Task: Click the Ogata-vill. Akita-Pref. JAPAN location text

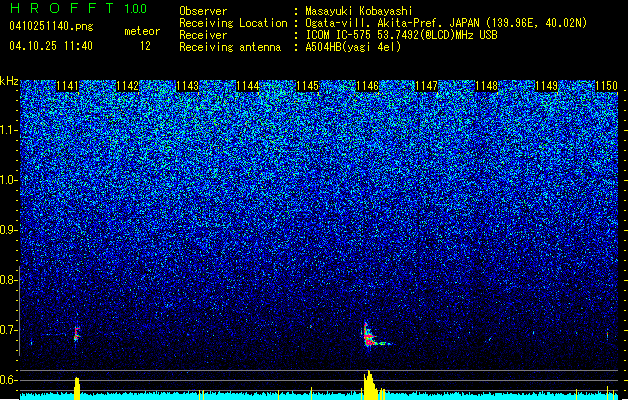Action: click(x=446, y=23)
